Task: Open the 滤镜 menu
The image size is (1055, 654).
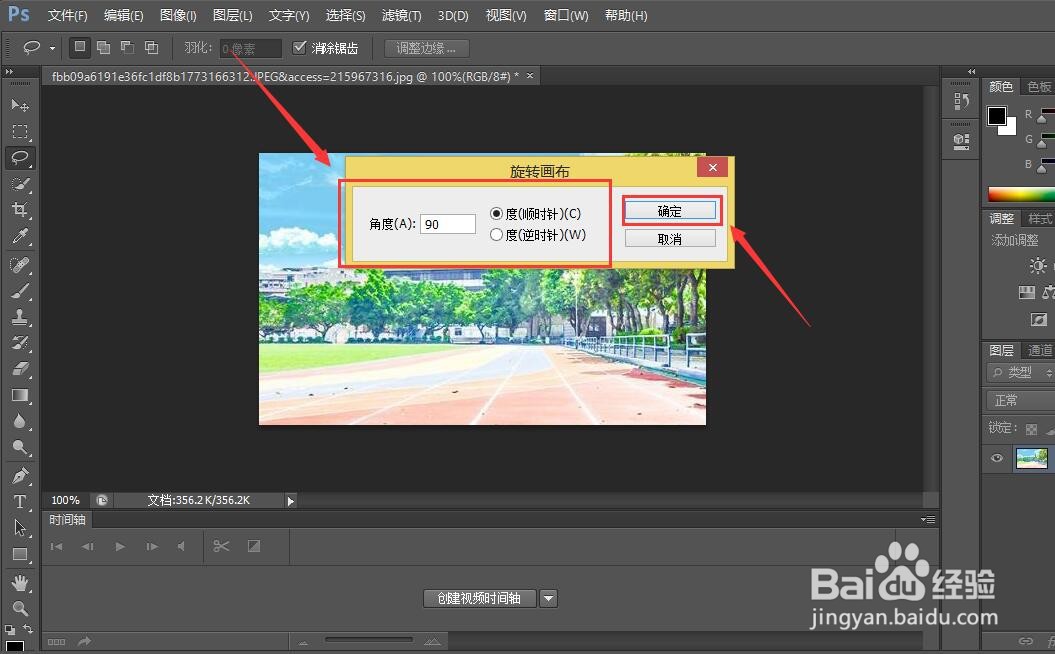Action: (x=401, y=15)
